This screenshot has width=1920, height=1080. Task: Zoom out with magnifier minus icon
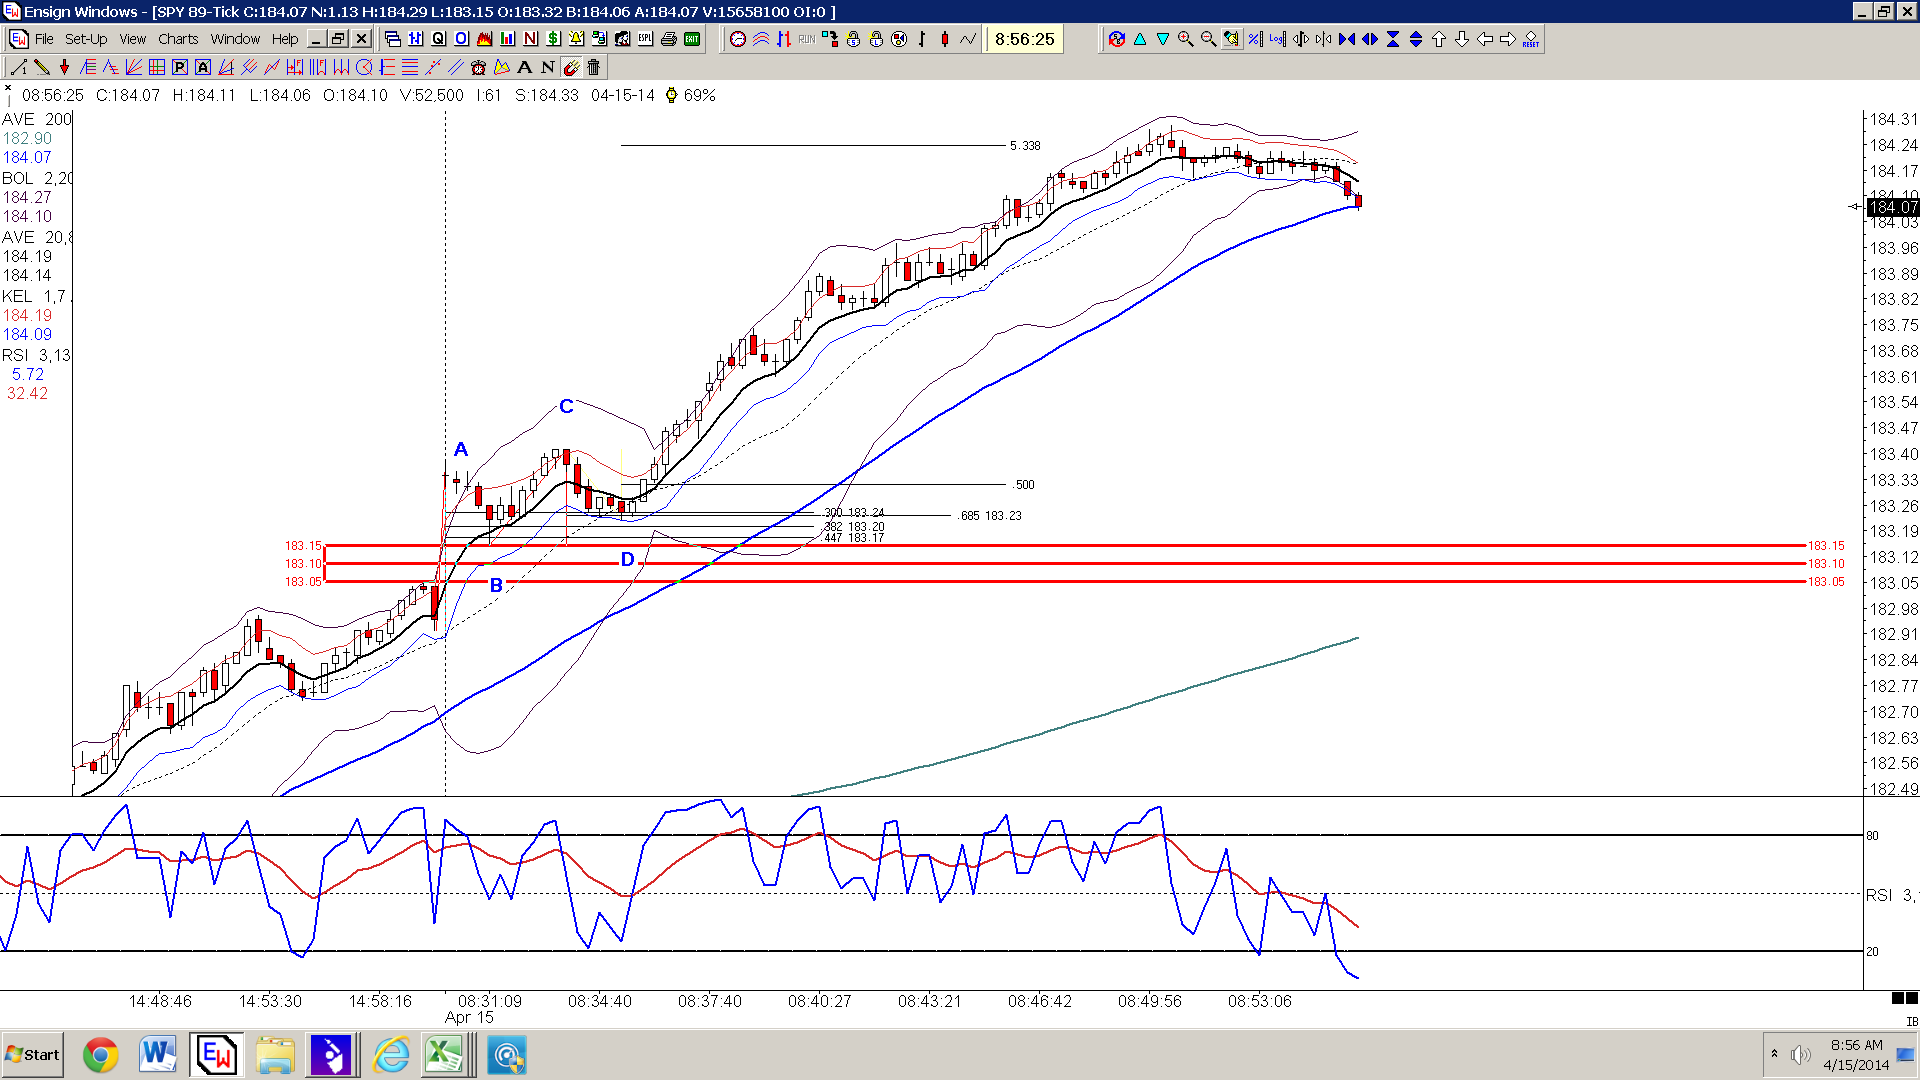point(1208,39)
